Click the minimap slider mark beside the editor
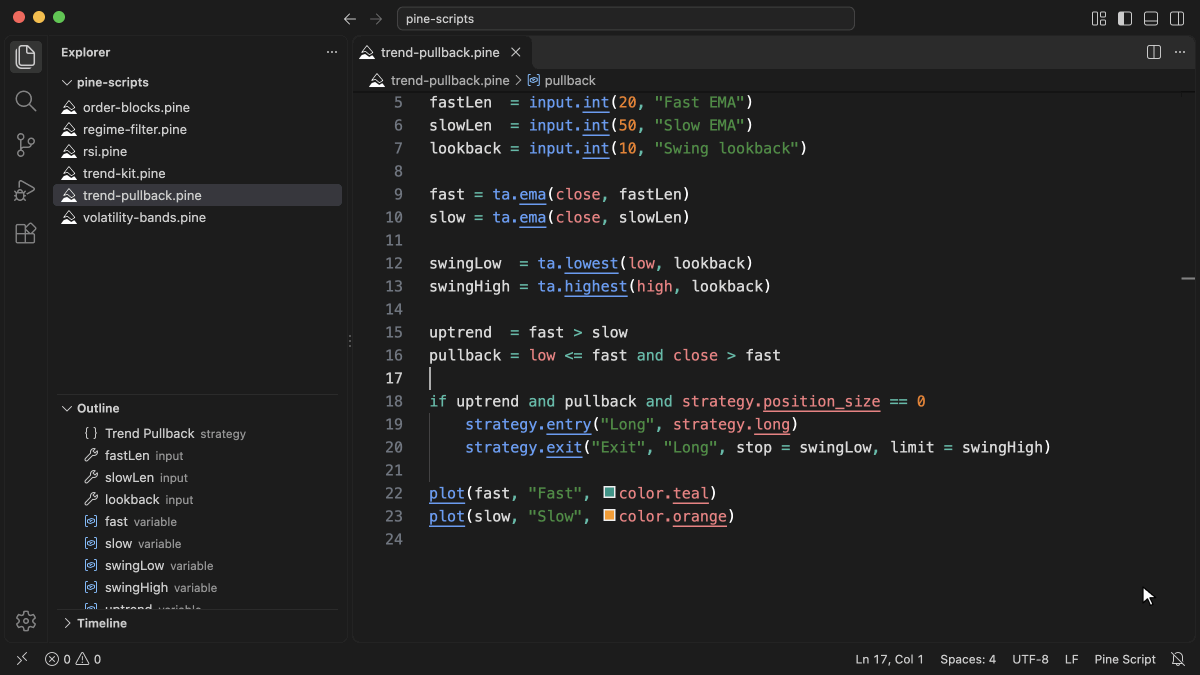Image resolution: width=1200 pixels, height=675 pixels. 1188,278
